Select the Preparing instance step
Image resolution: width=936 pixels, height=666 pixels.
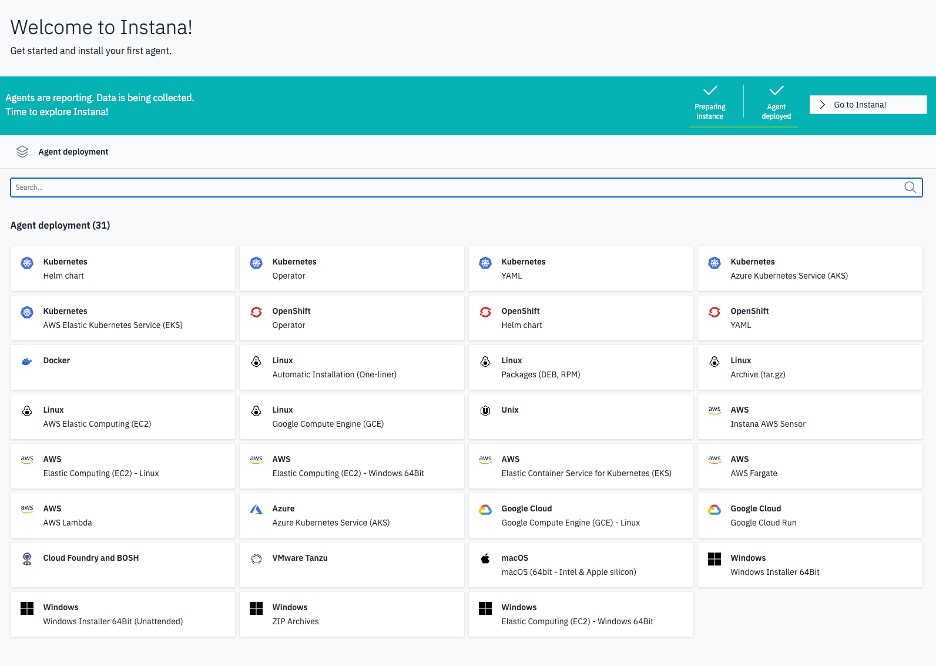(x=710, y=103)
